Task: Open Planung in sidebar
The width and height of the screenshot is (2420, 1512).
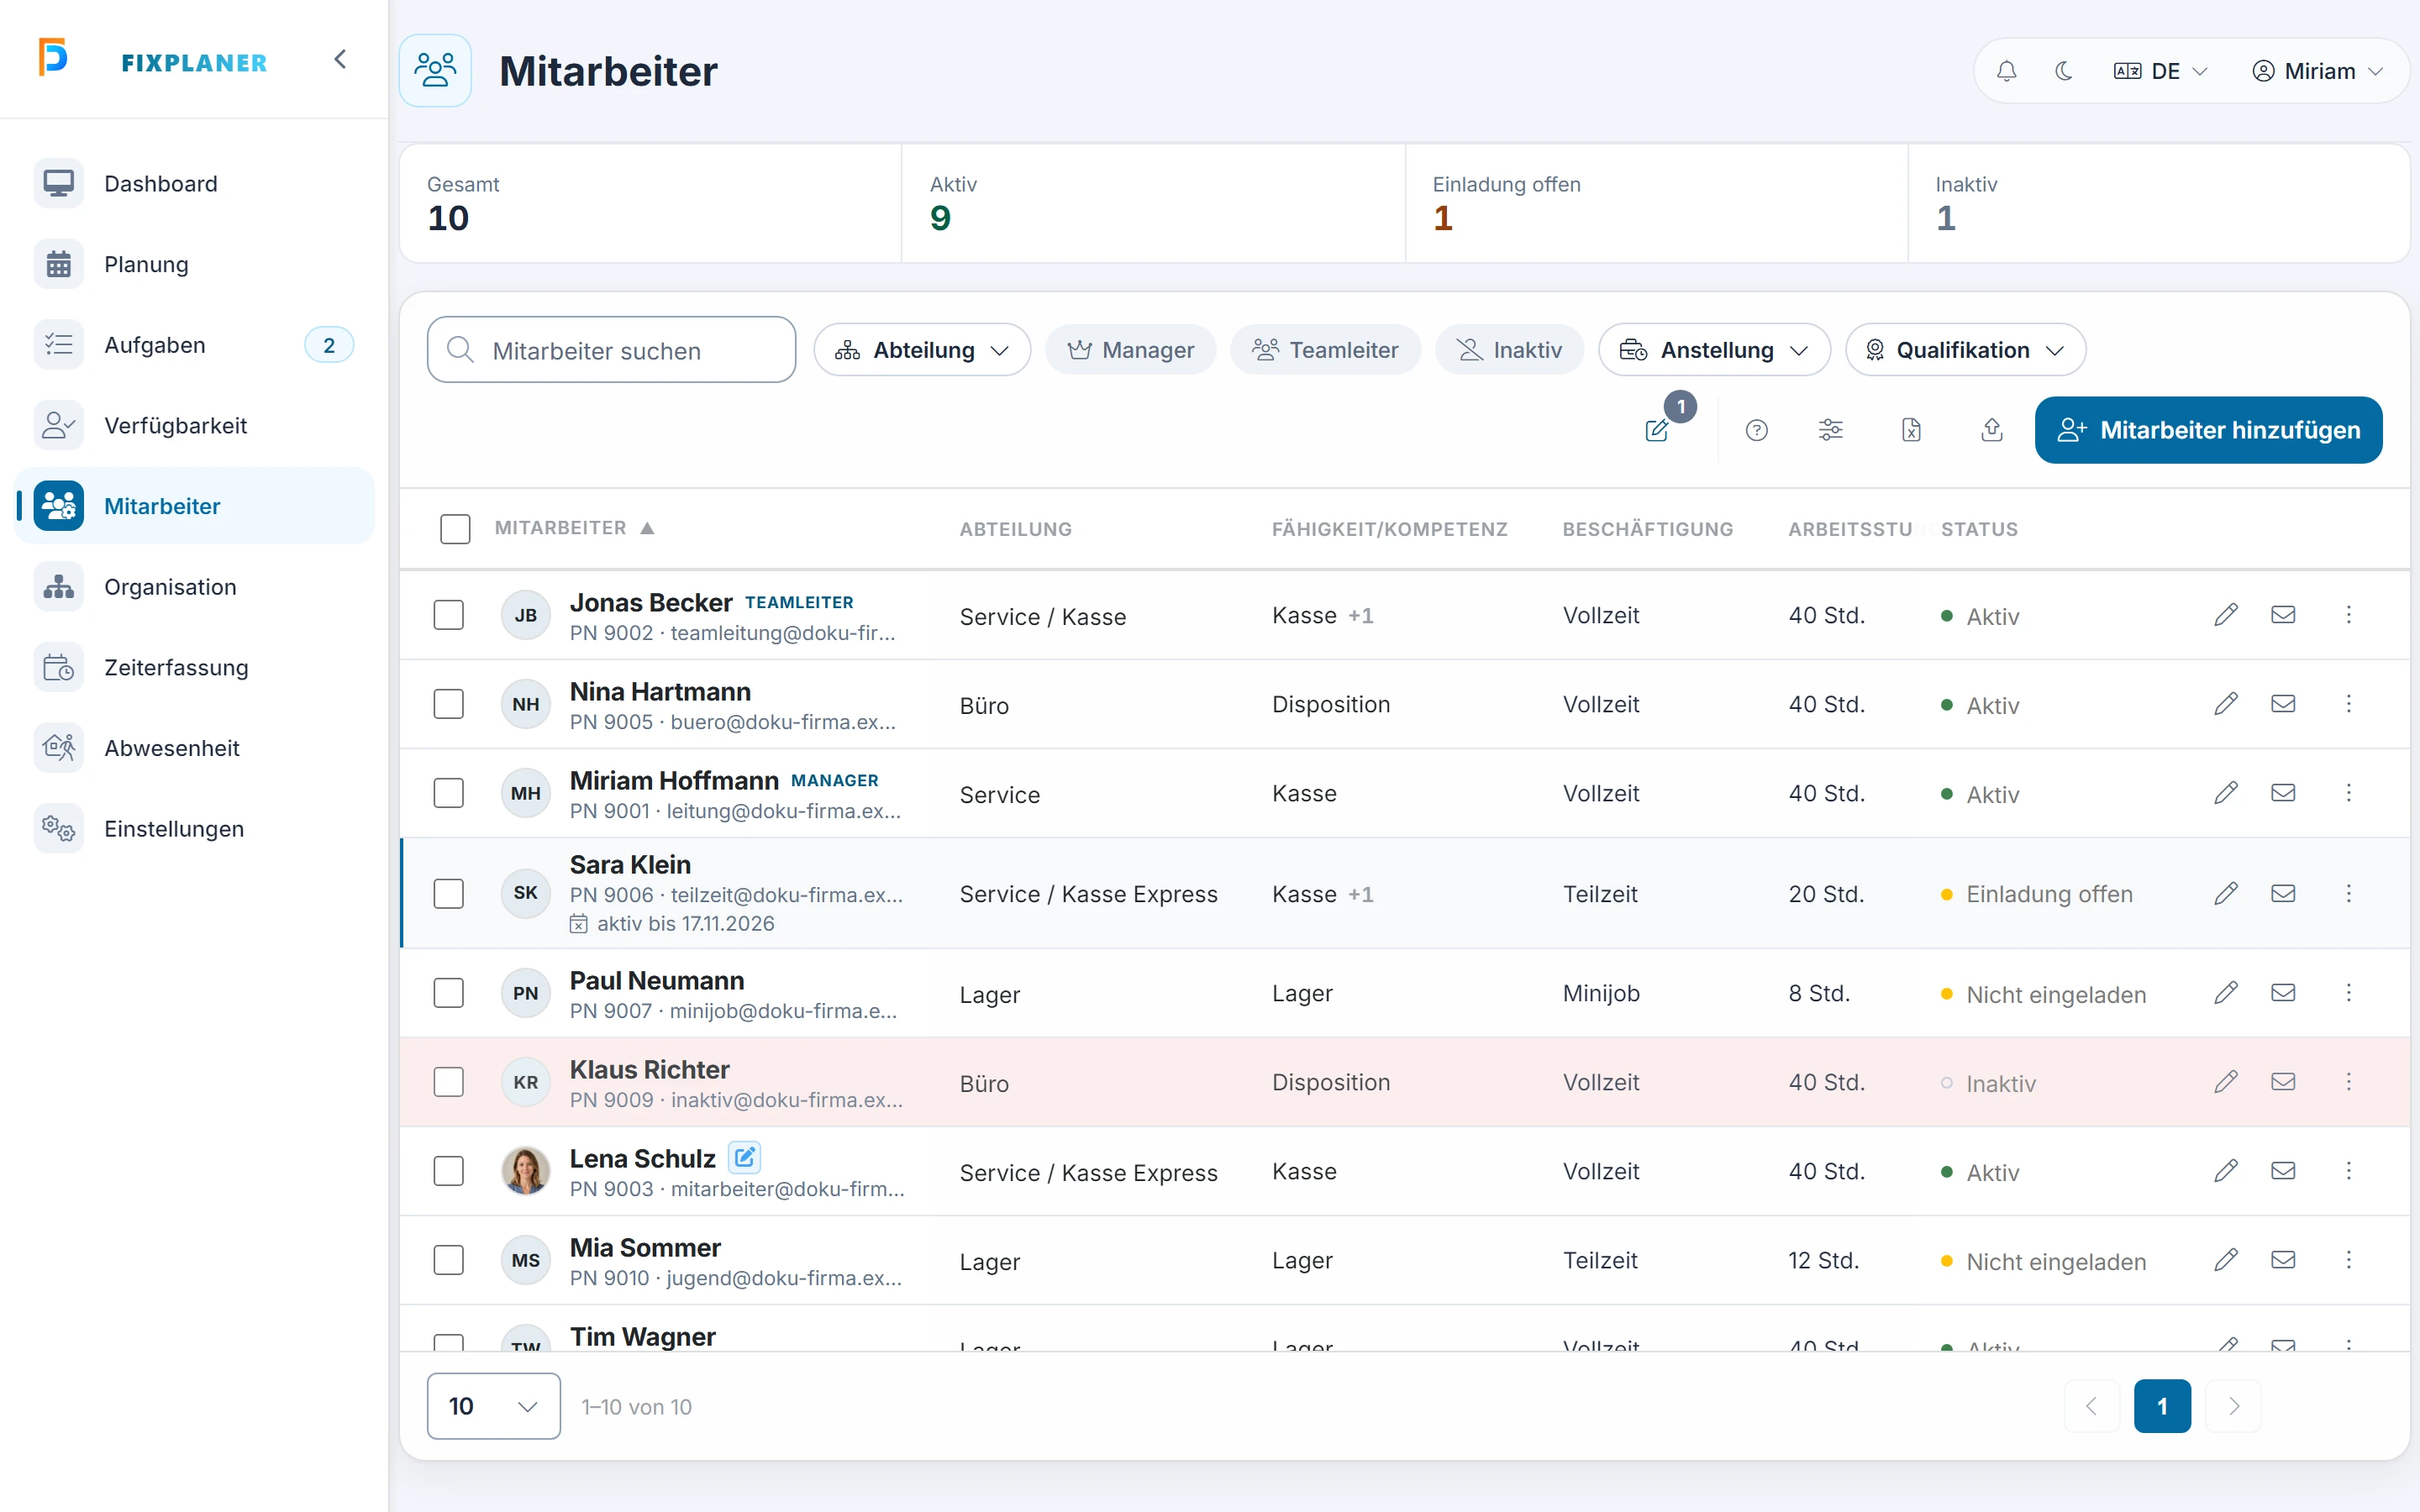Action: tap(195, 264)
